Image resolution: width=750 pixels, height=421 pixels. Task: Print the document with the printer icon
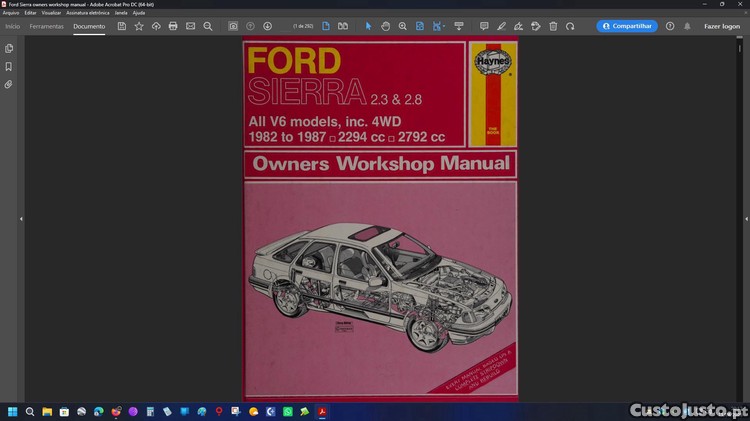click(x=173, y=26)
